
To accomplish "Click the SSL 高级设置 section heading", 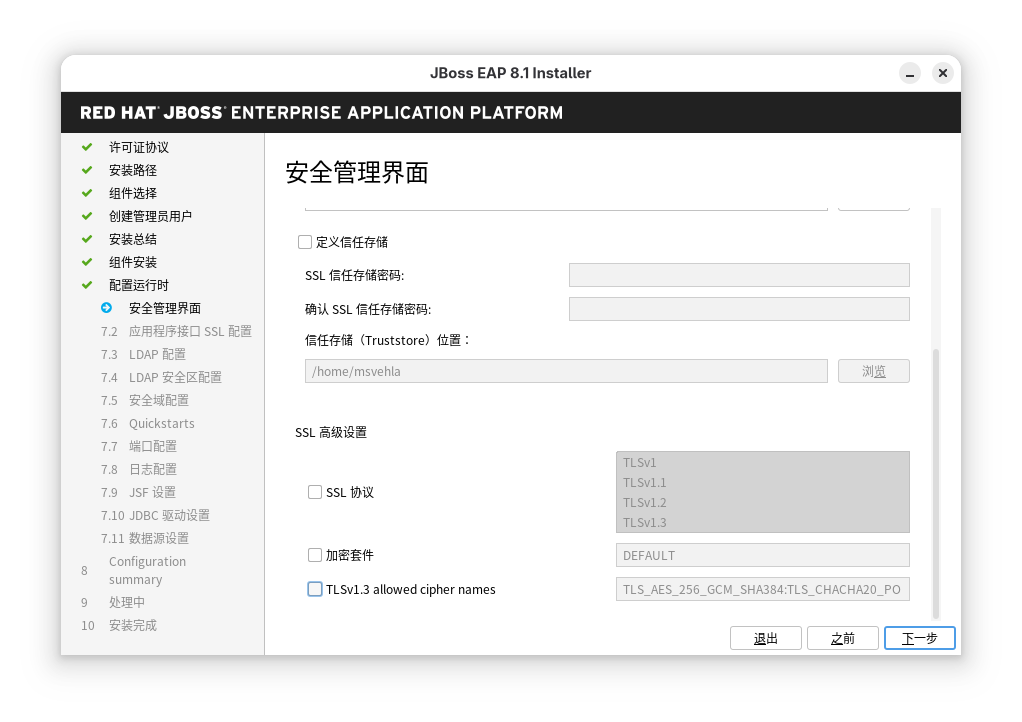I will tap(331, 433).
